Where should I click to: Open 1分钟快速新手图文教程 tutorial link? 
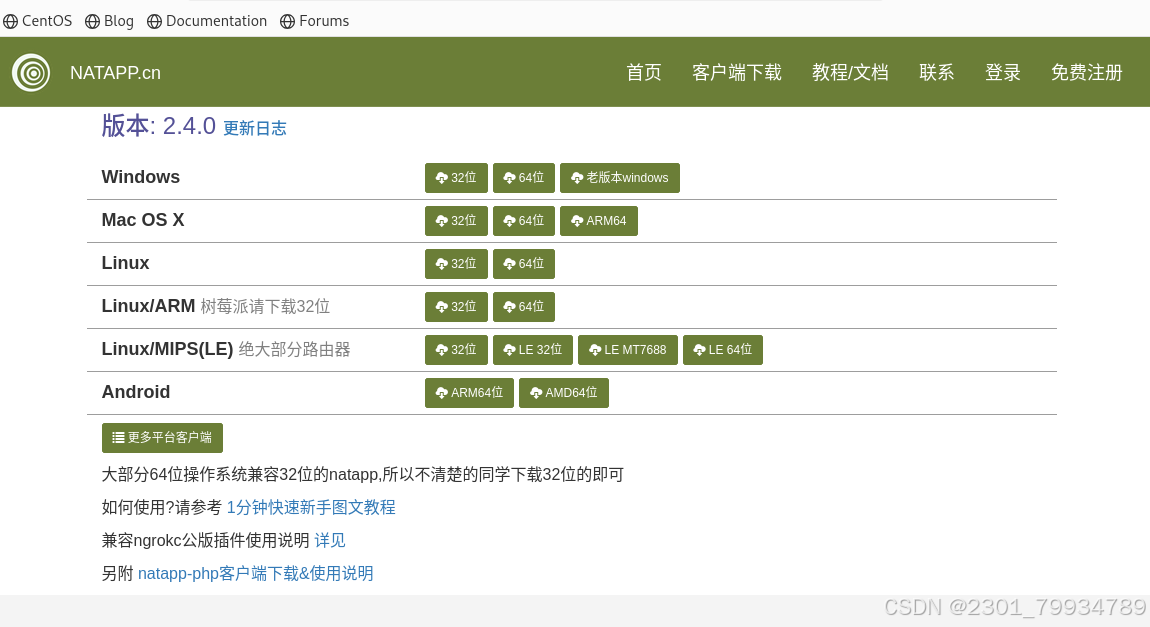pyautogui.click(x=311, y=507)
